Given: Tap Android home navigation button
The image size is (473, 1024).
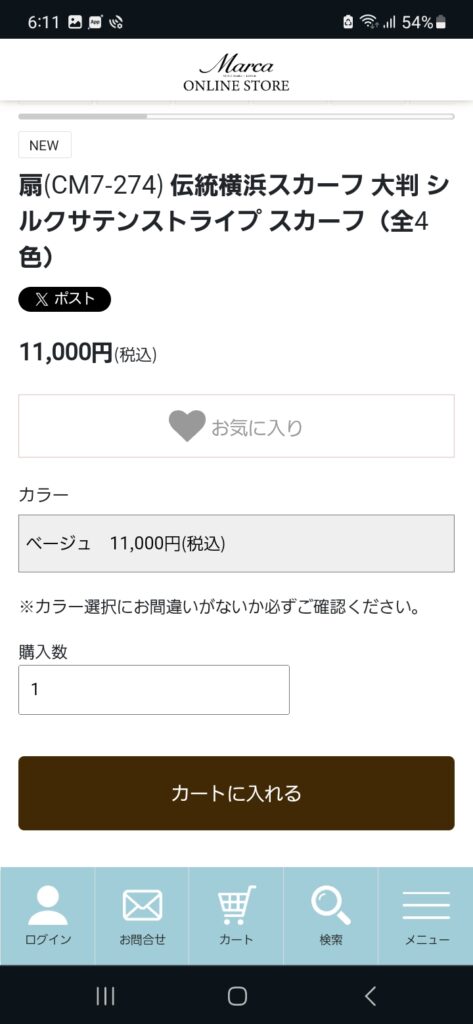Looking at the screenshot, I should tap(237, 995).
